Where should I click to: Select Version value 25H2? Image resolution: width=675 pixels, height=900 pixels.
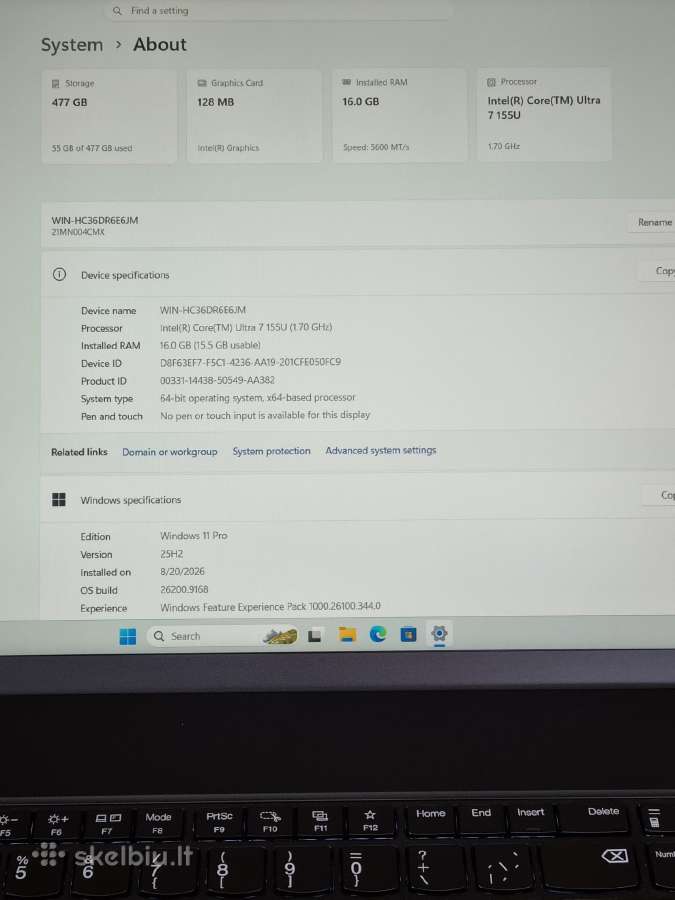[x=172, y=554]
